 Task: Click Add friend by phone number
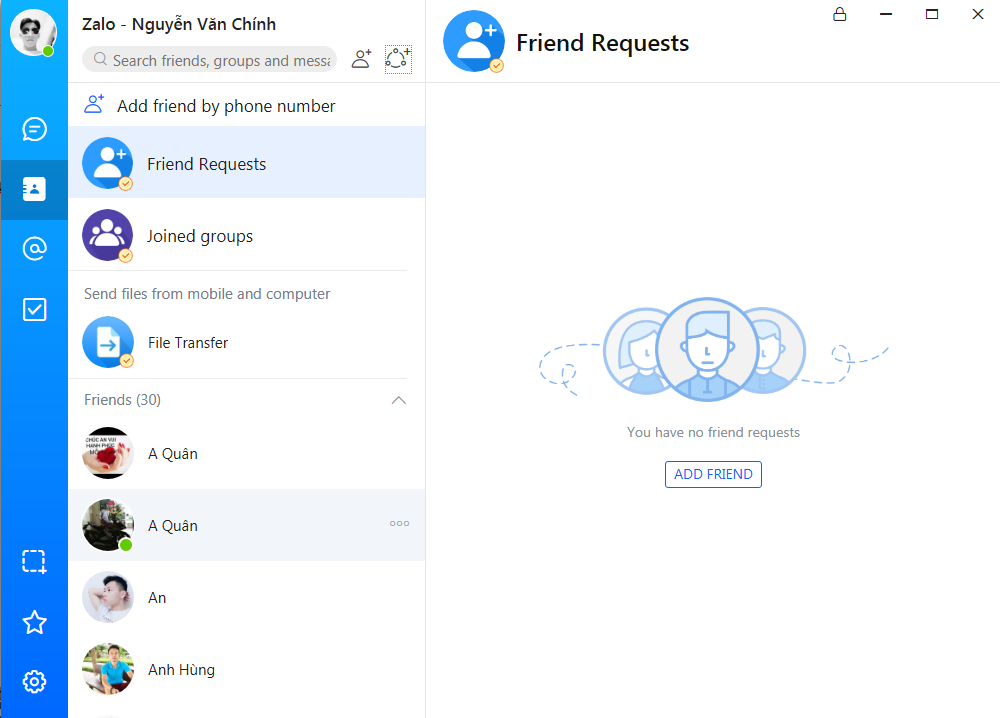225,106
